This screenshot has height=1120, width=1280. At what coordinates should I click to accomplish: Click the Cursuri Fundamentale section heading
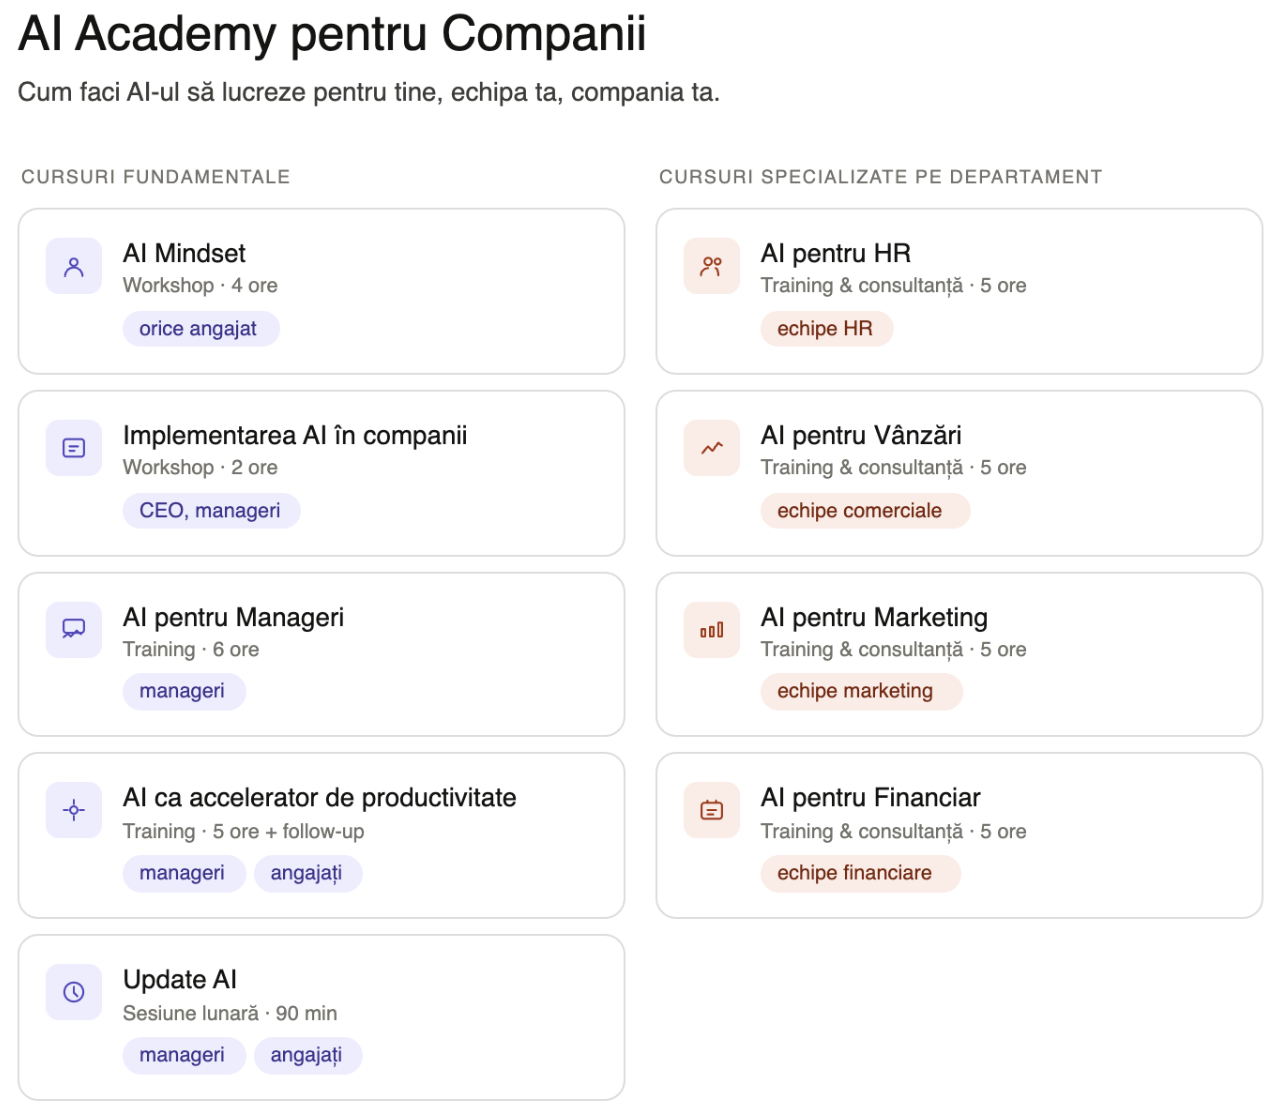point(156,177)
